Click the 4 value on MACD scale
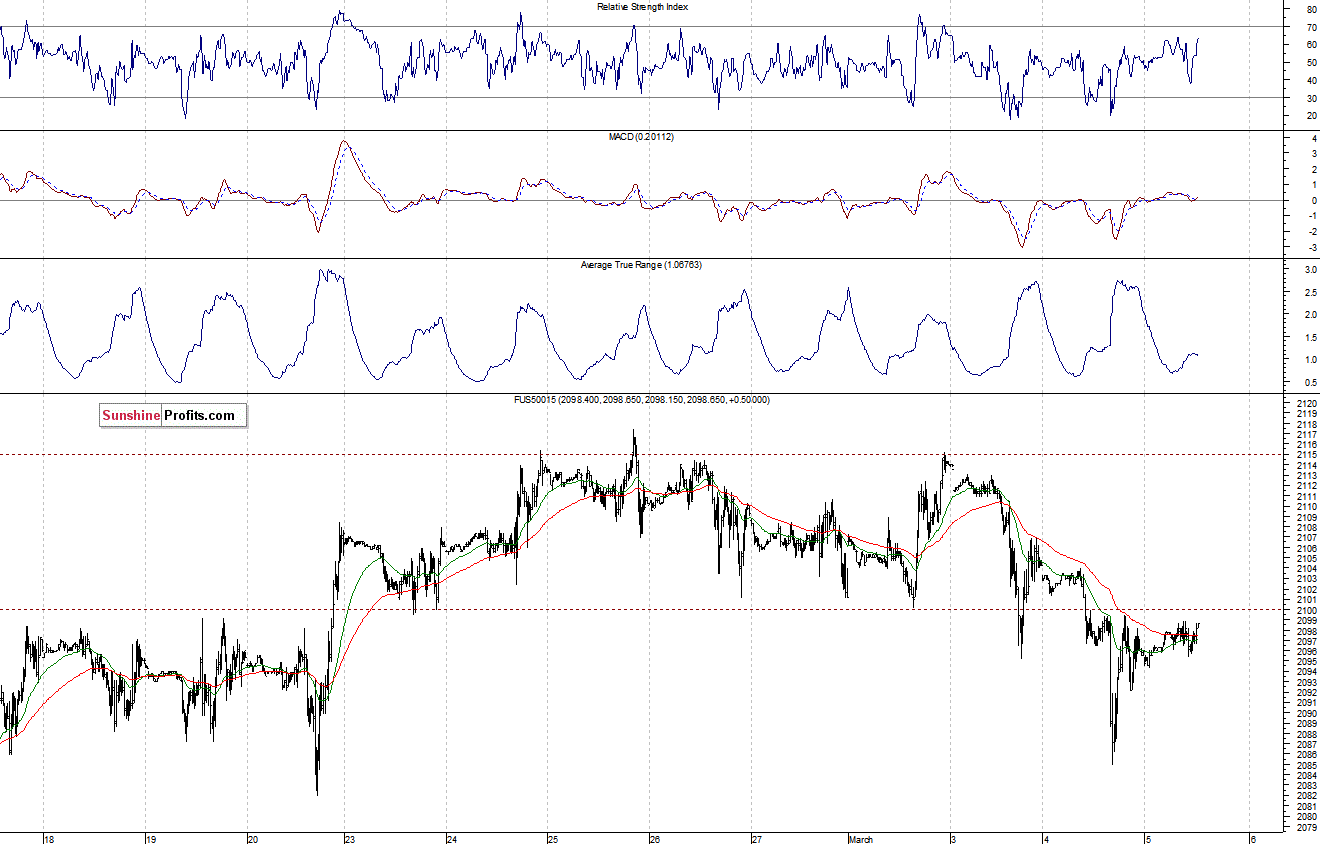Viewport: 1320px width, 844px height. point(1313,138)
